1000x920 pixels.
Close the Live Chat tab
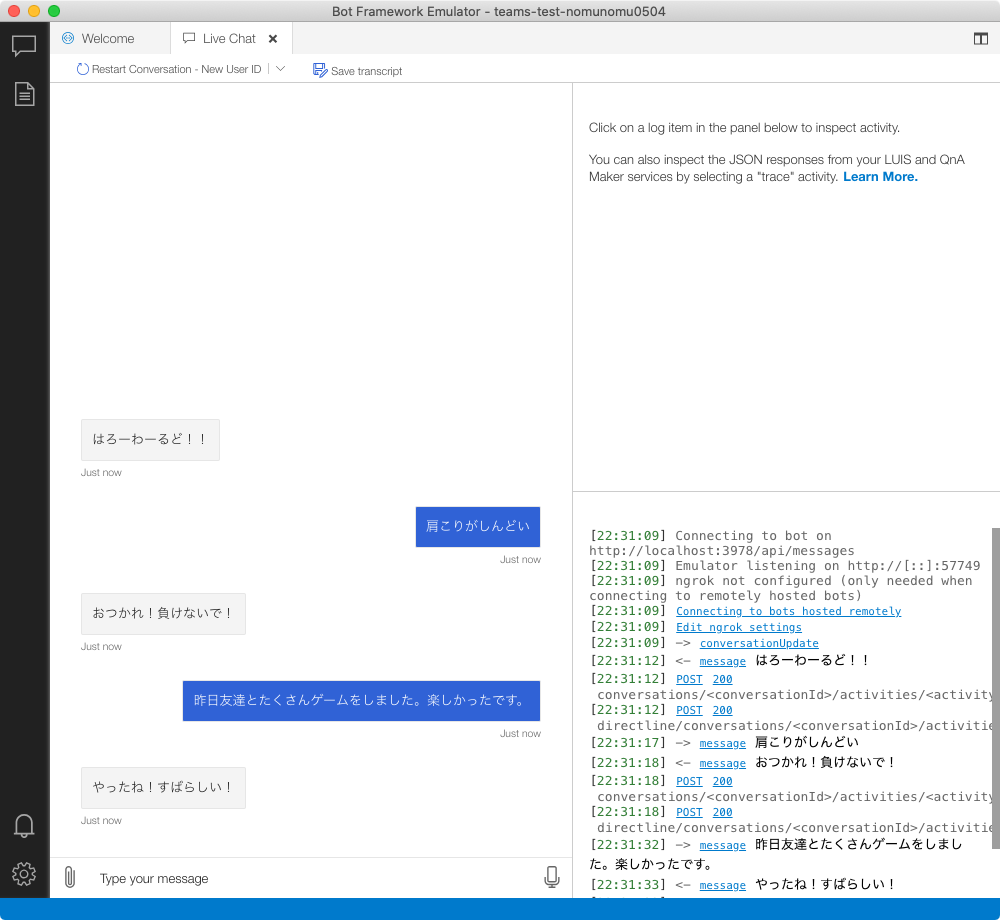point(272,38)
